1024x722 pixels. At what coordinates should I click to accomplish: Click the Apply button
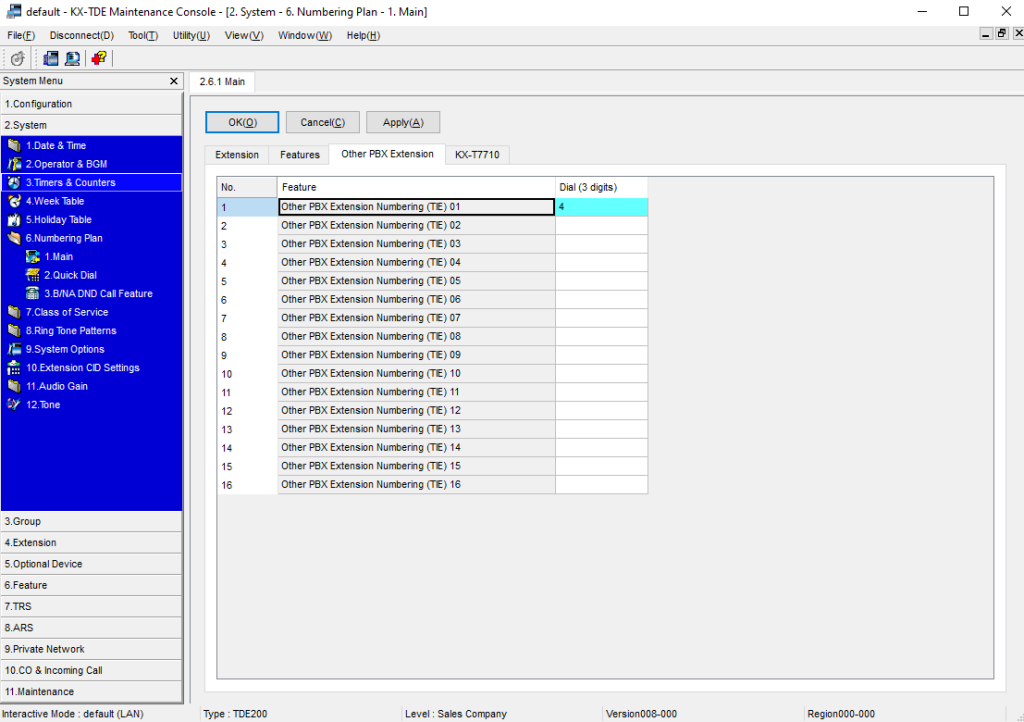(403, 122)
